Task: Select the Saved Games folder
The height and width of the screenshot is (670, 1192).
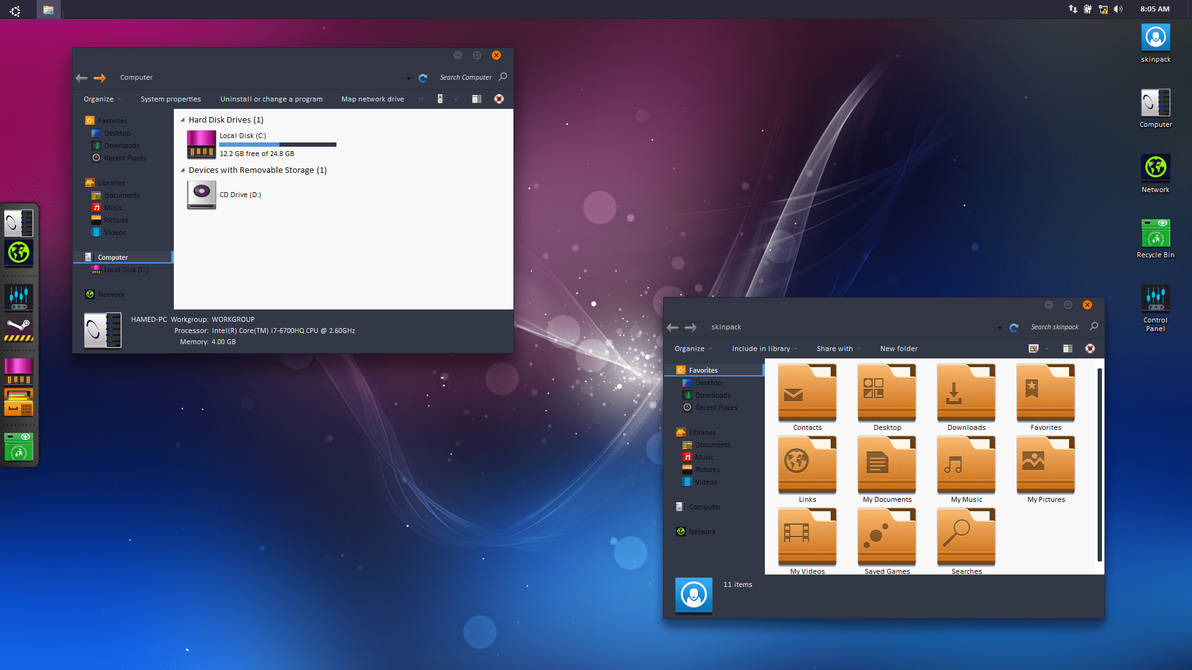Action: [886, 537]
